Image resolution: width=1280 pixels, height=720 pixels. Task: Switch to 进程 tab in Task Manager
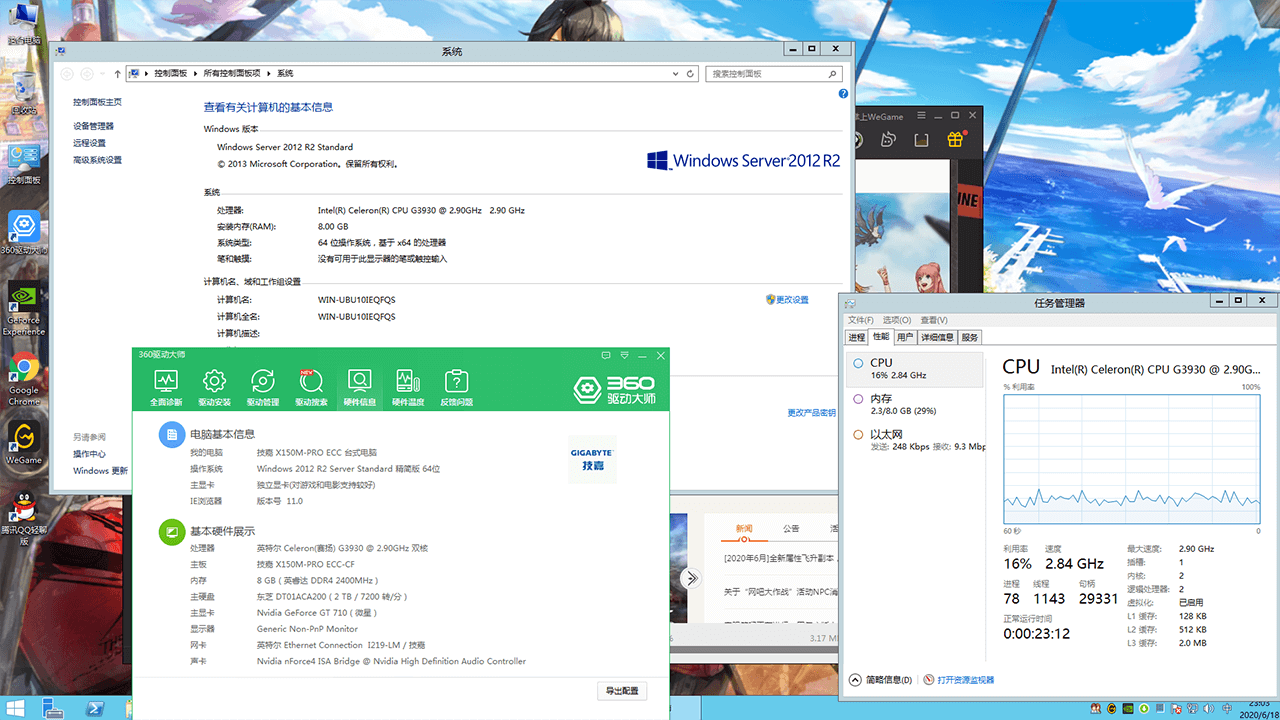pyautogui.click(x=856, y=337)
